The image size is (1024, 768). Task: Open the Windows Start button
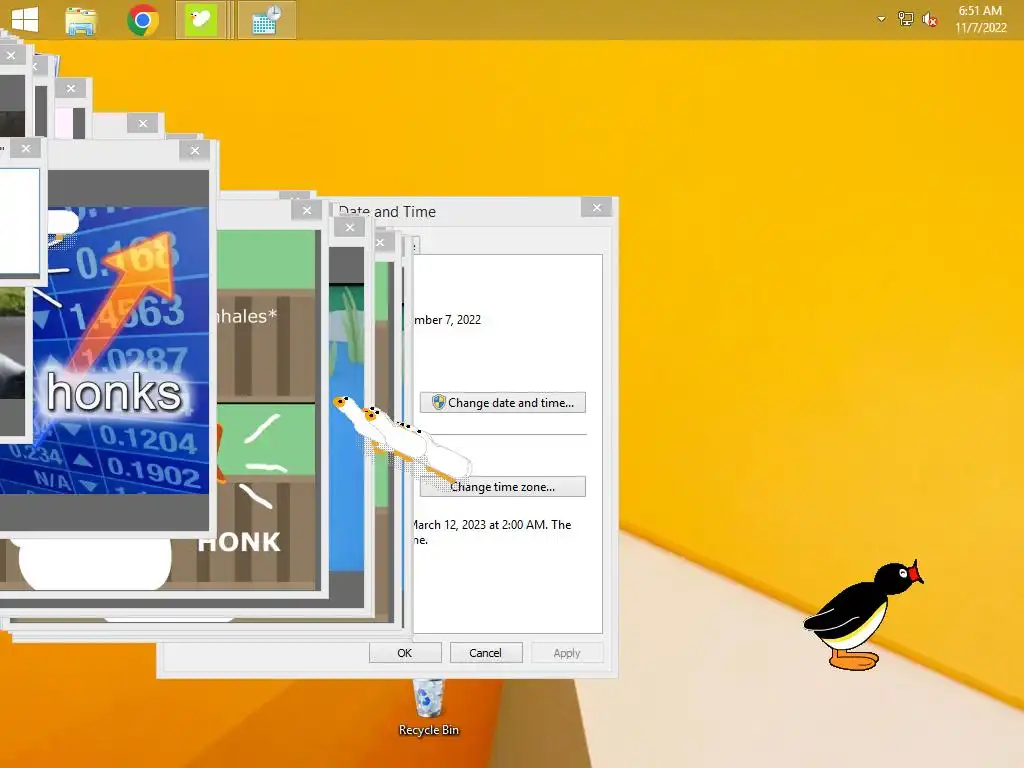click(25, 20)
